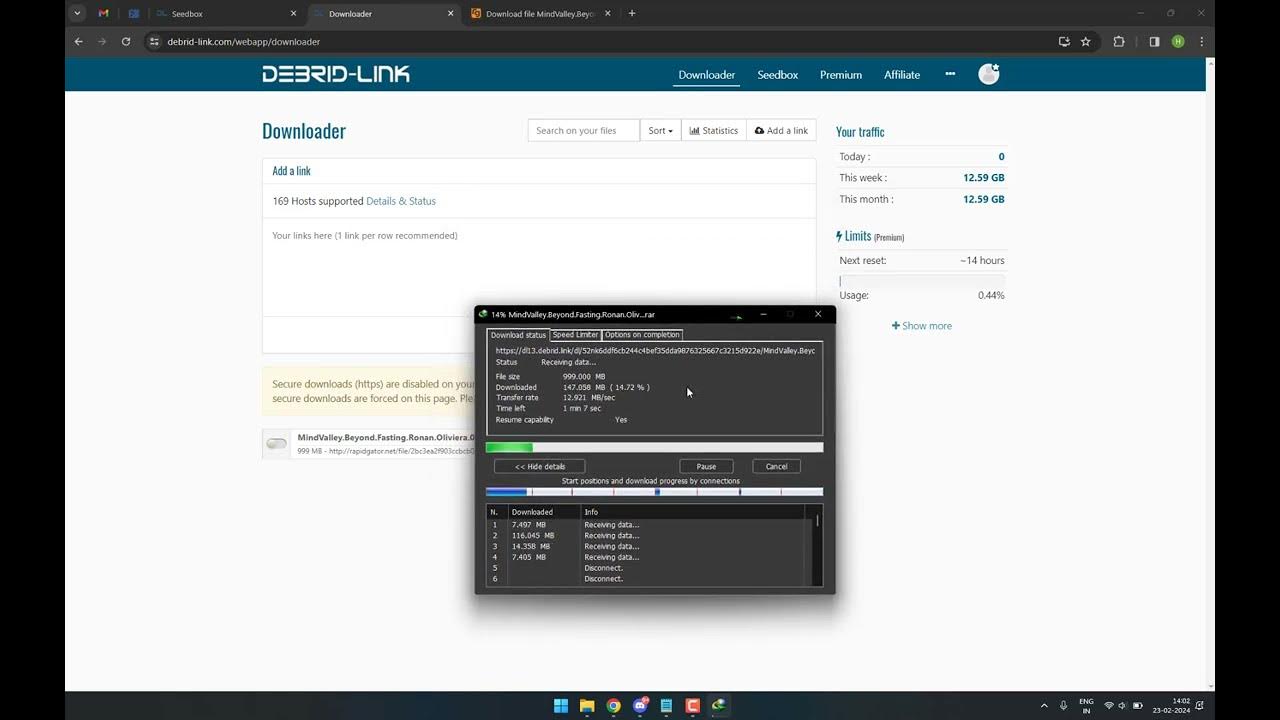Open Discord from taskbar
Image resolution: width=1280 pixels, height=720 pixels.
tap(640, 706)
